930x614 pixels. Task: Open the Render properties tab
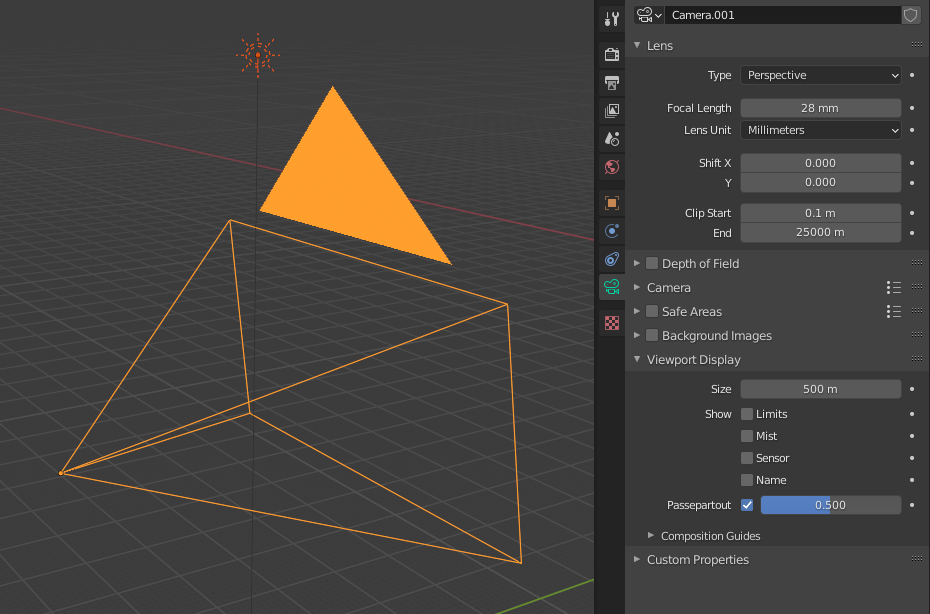point(611,54)
